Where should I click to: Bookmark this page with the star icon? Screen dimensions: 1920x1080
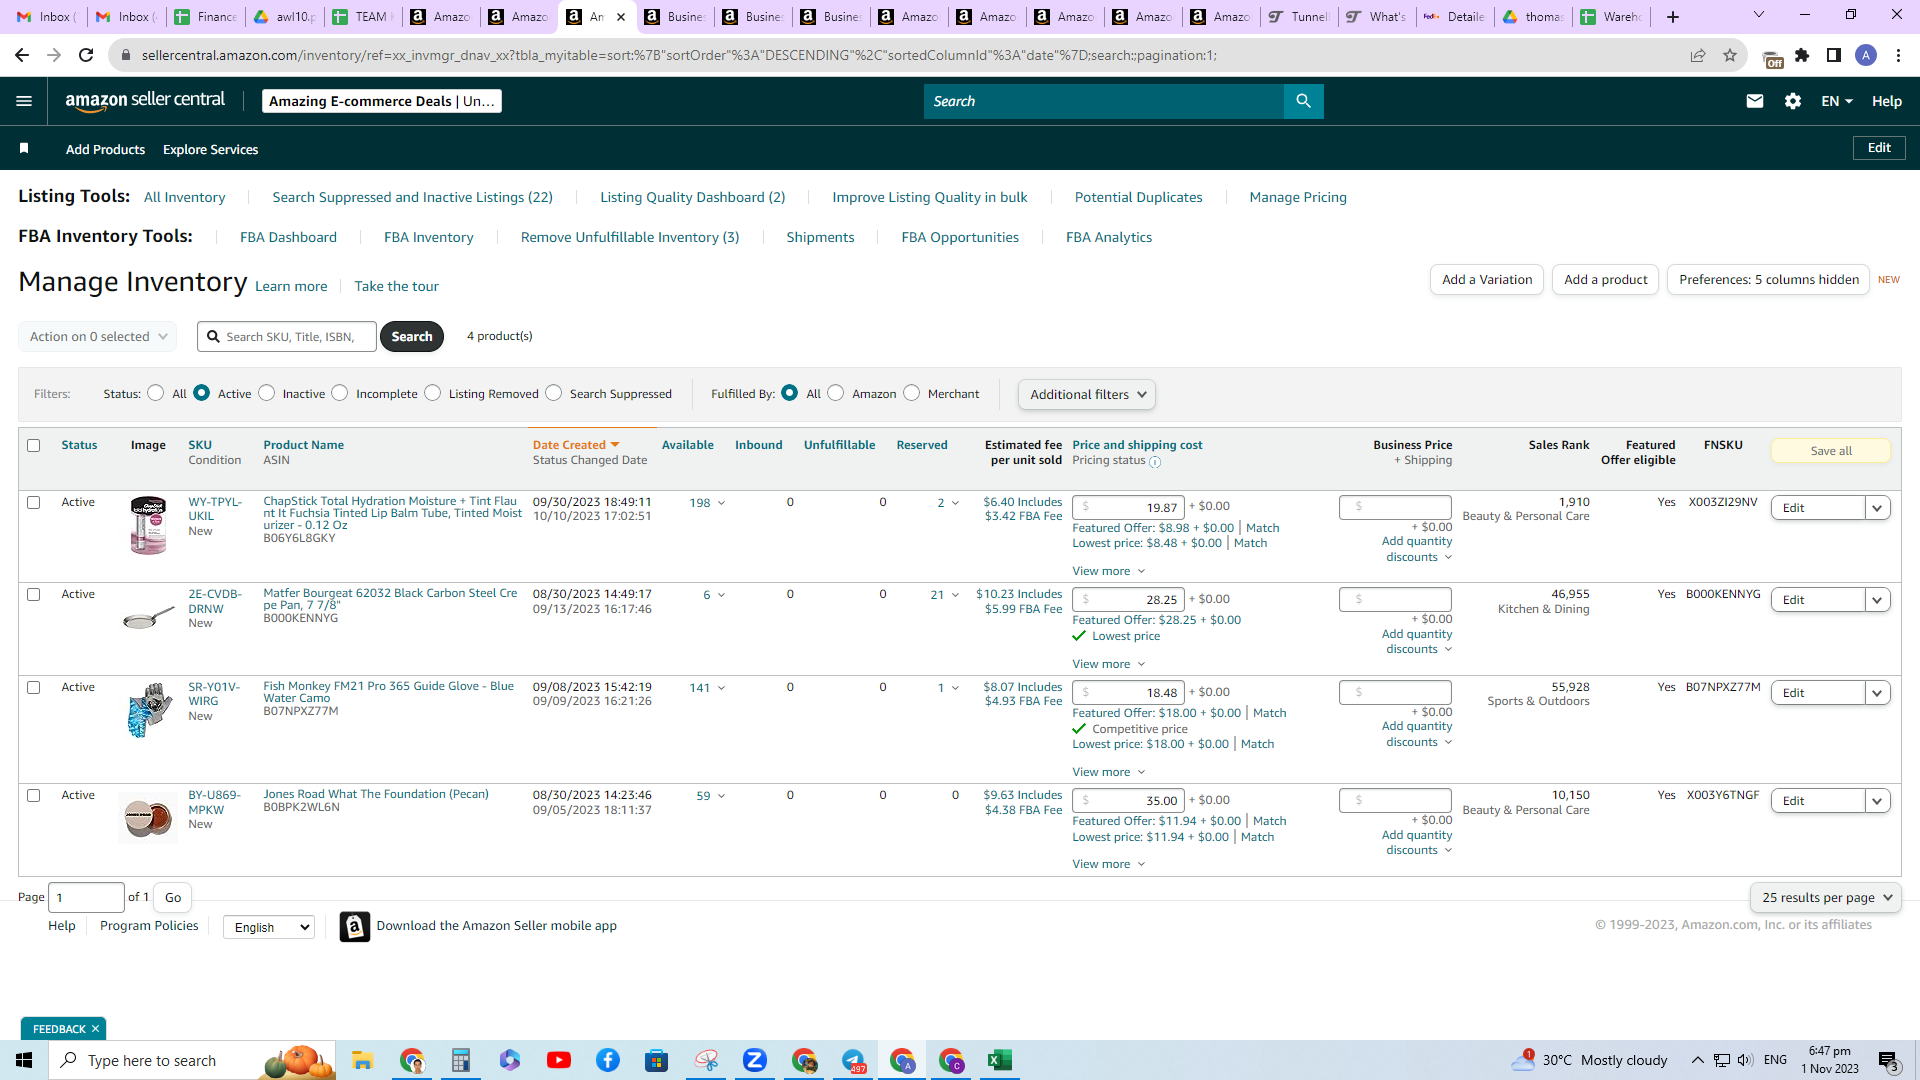click(1730, 55)
